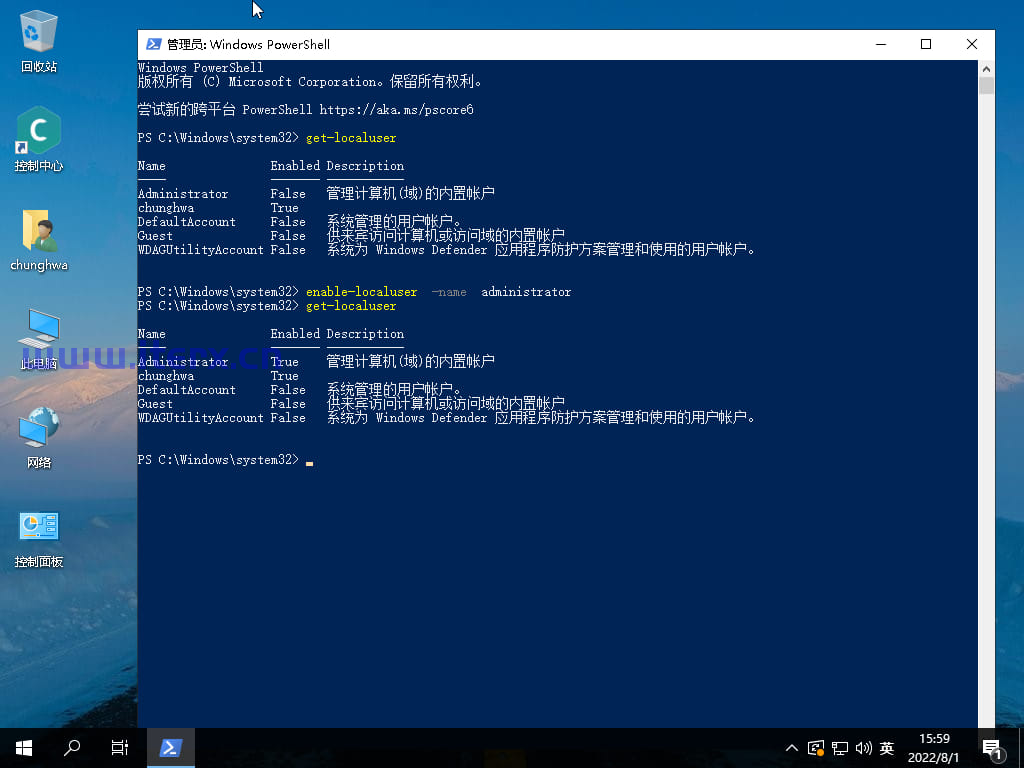1024x768 pixels.
Task: Click the security alert tray icon
Action: click(x=816, y=748)
